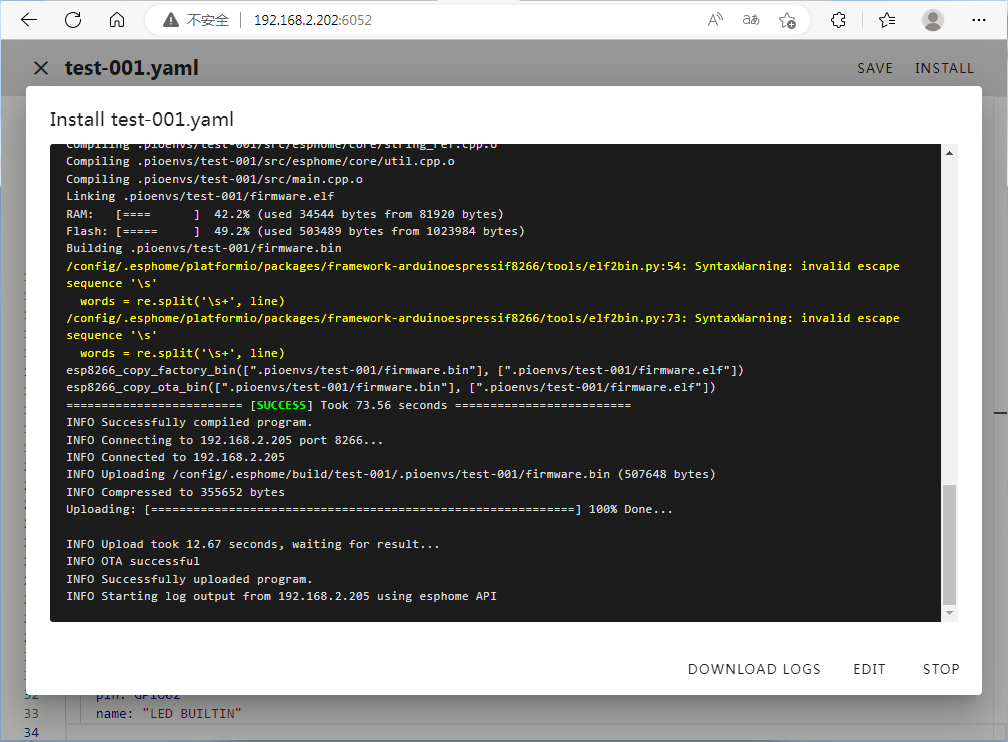Open the browser settings and more menu

[979, 20]
